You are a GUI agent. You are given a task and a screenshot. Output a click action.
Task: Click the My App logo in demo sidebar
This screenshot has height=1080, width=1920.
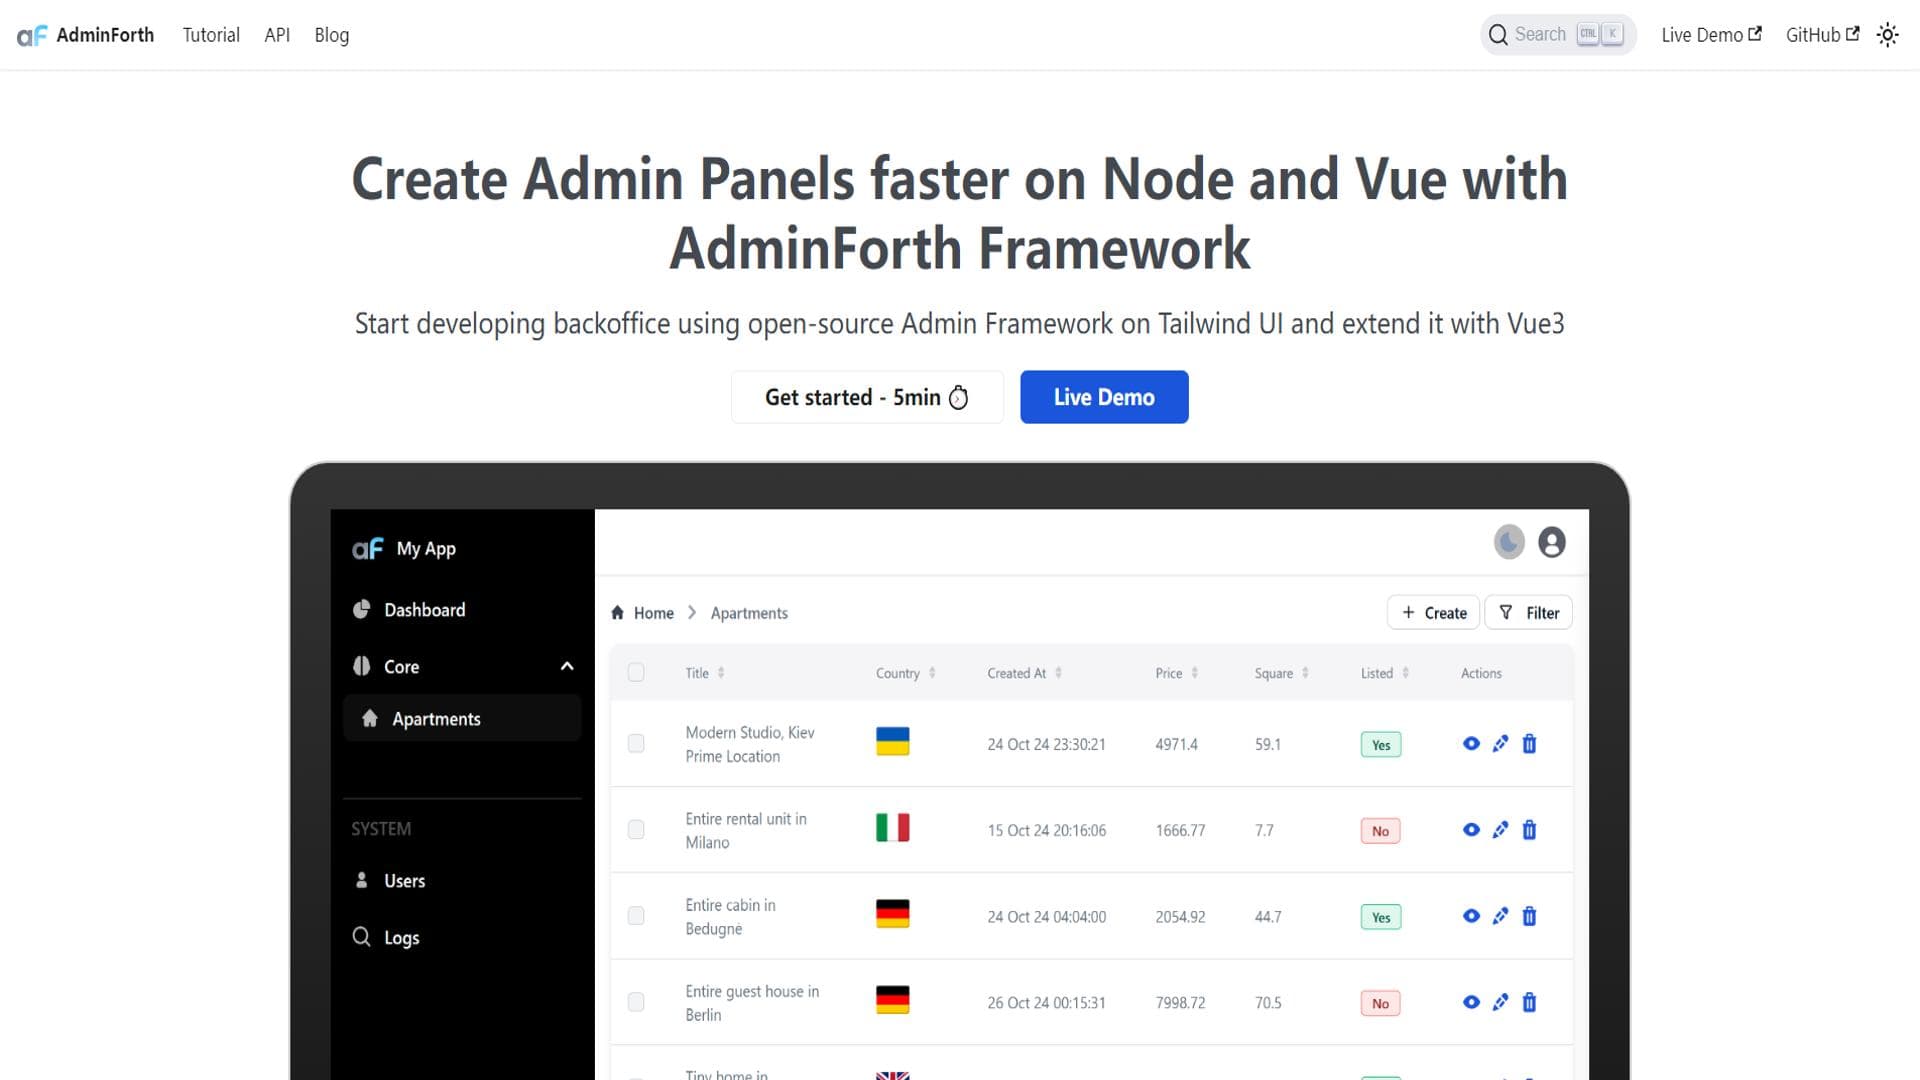coord(367,549)
